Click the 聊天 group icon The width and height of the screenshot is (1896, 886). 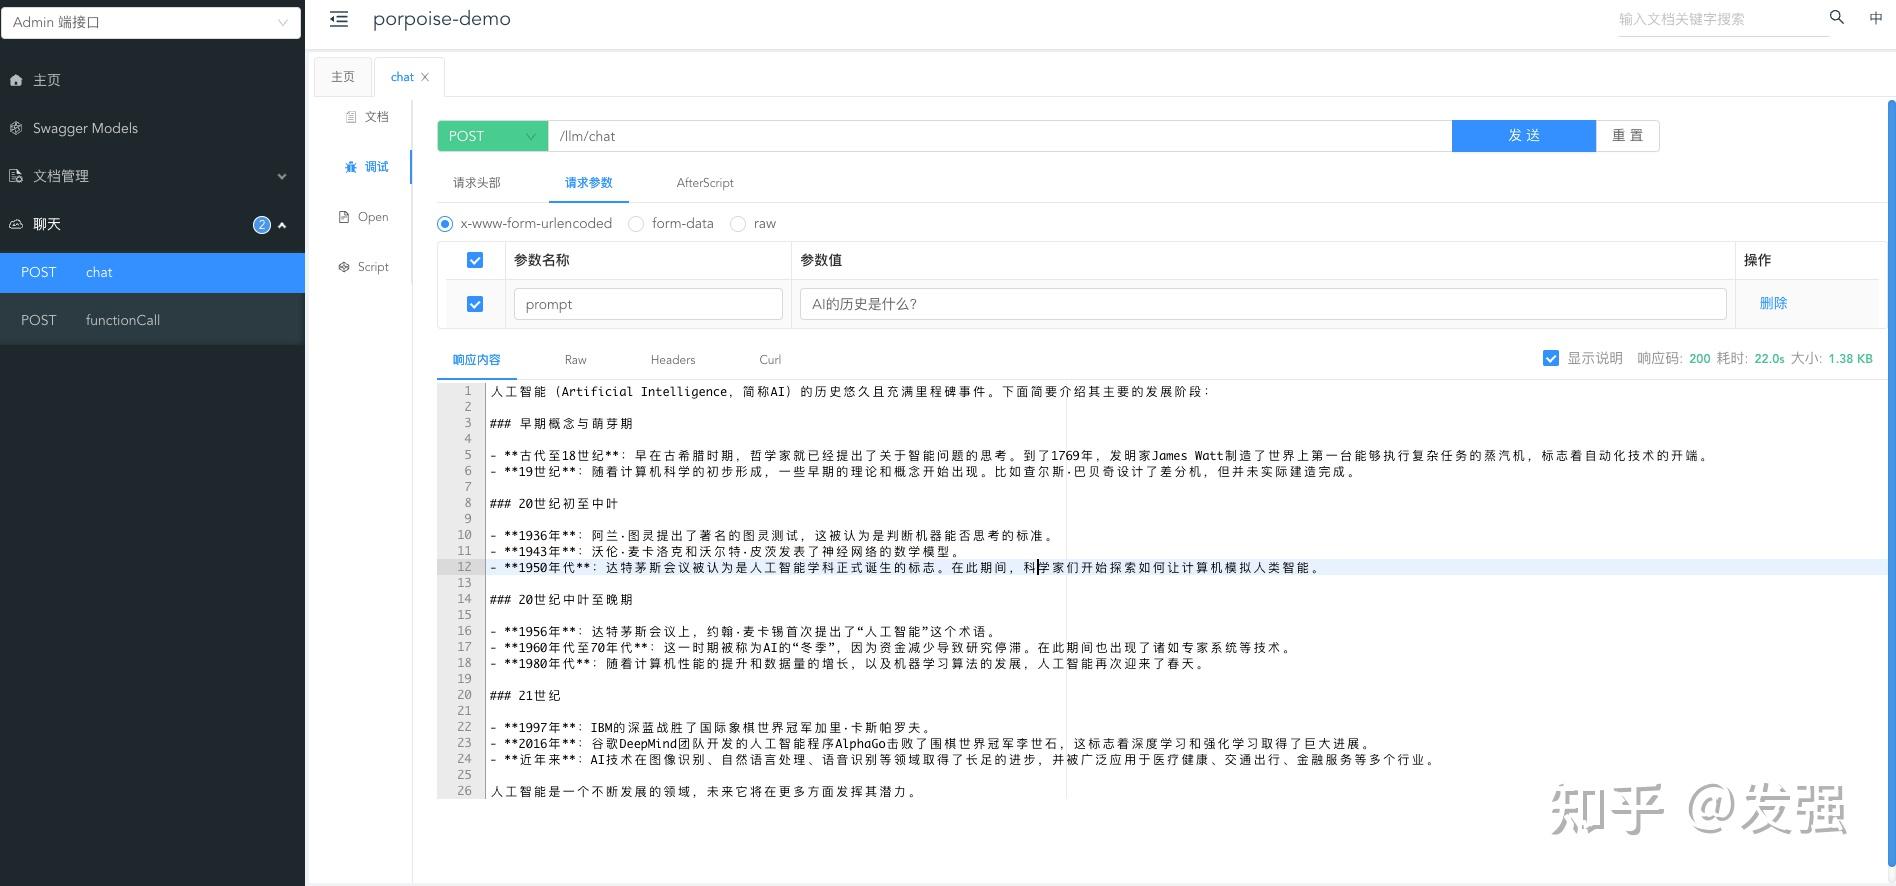(16, 224)
